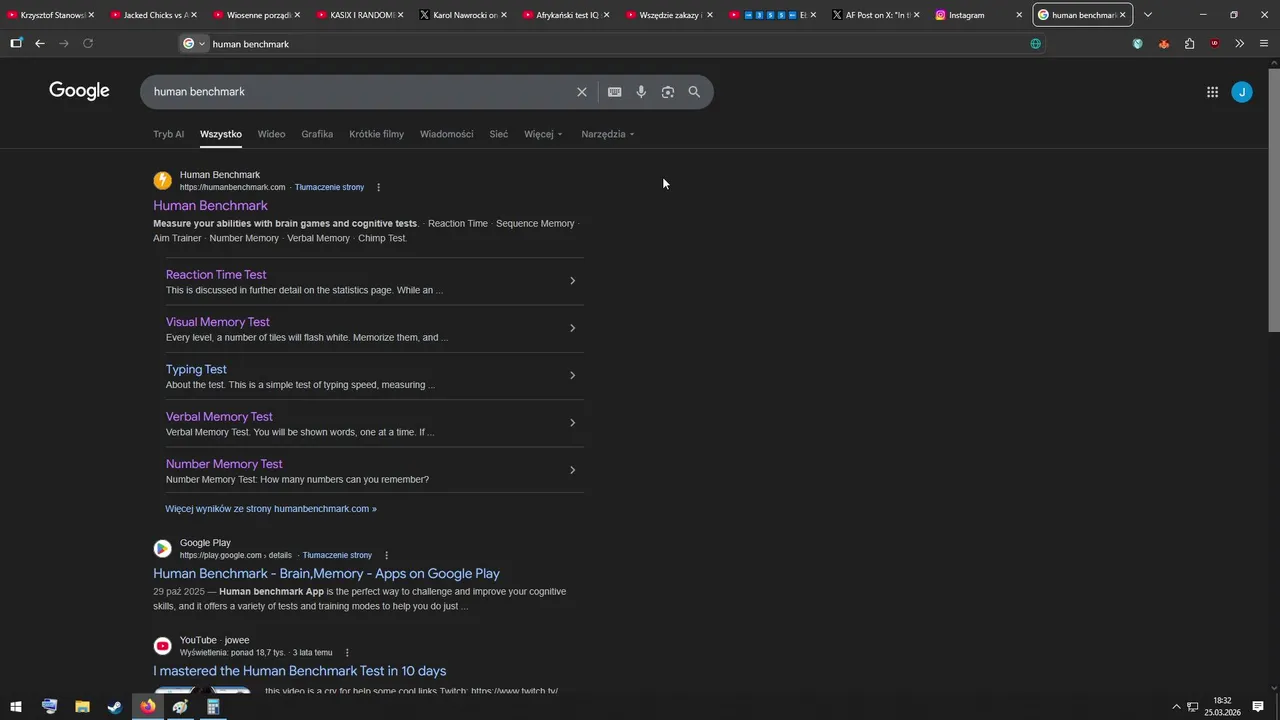Screen dimensions: 1280x720
Task: Submit search with the magnifier icon
Action: point(694,92)
